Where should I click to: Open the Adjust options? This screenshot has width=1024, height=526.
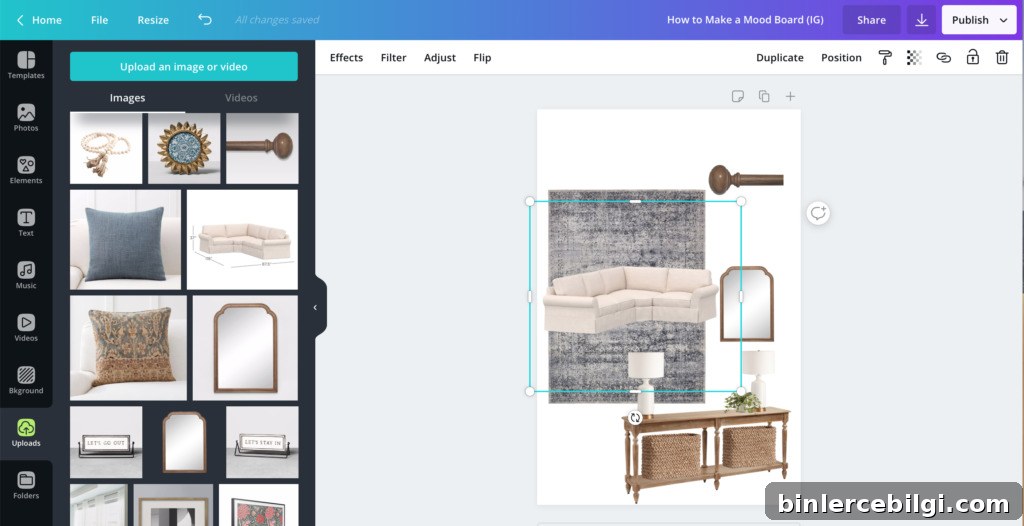tap(440, 58)
